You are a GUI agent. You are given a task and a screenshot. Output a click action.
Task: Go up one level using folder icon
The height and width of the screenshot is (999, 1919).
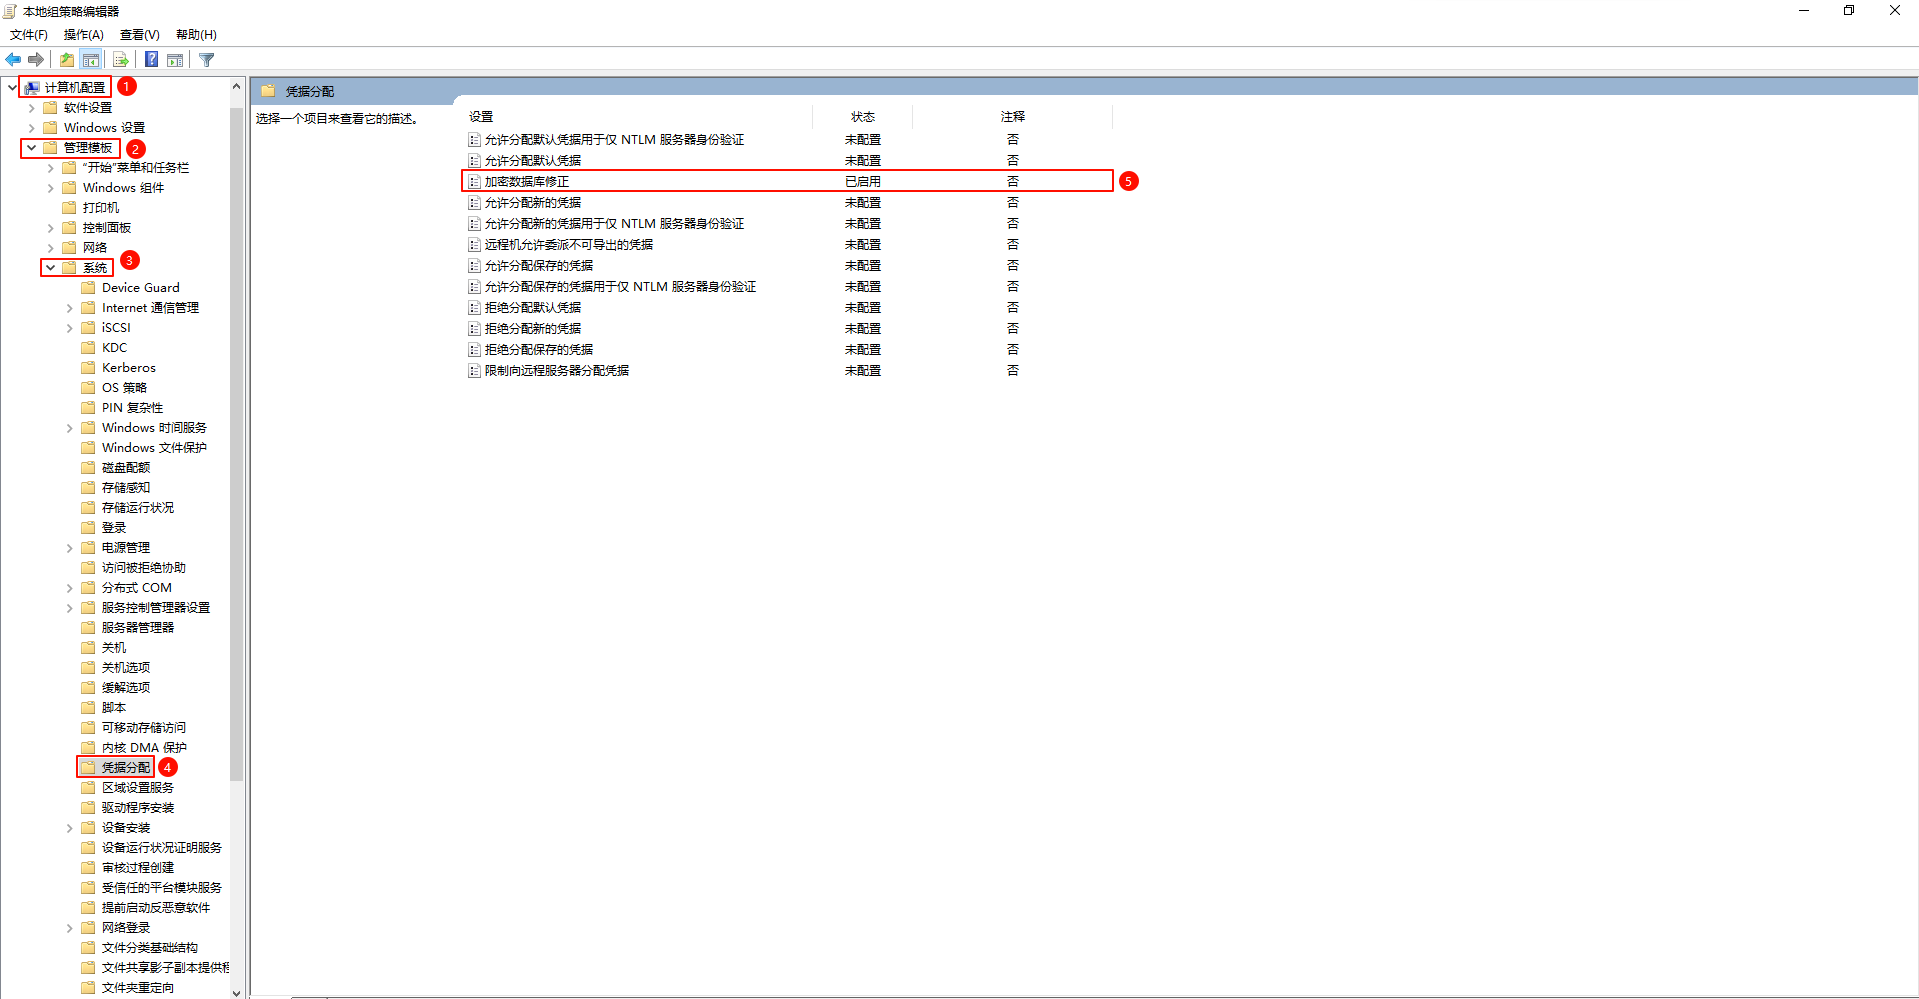(67, 60)
